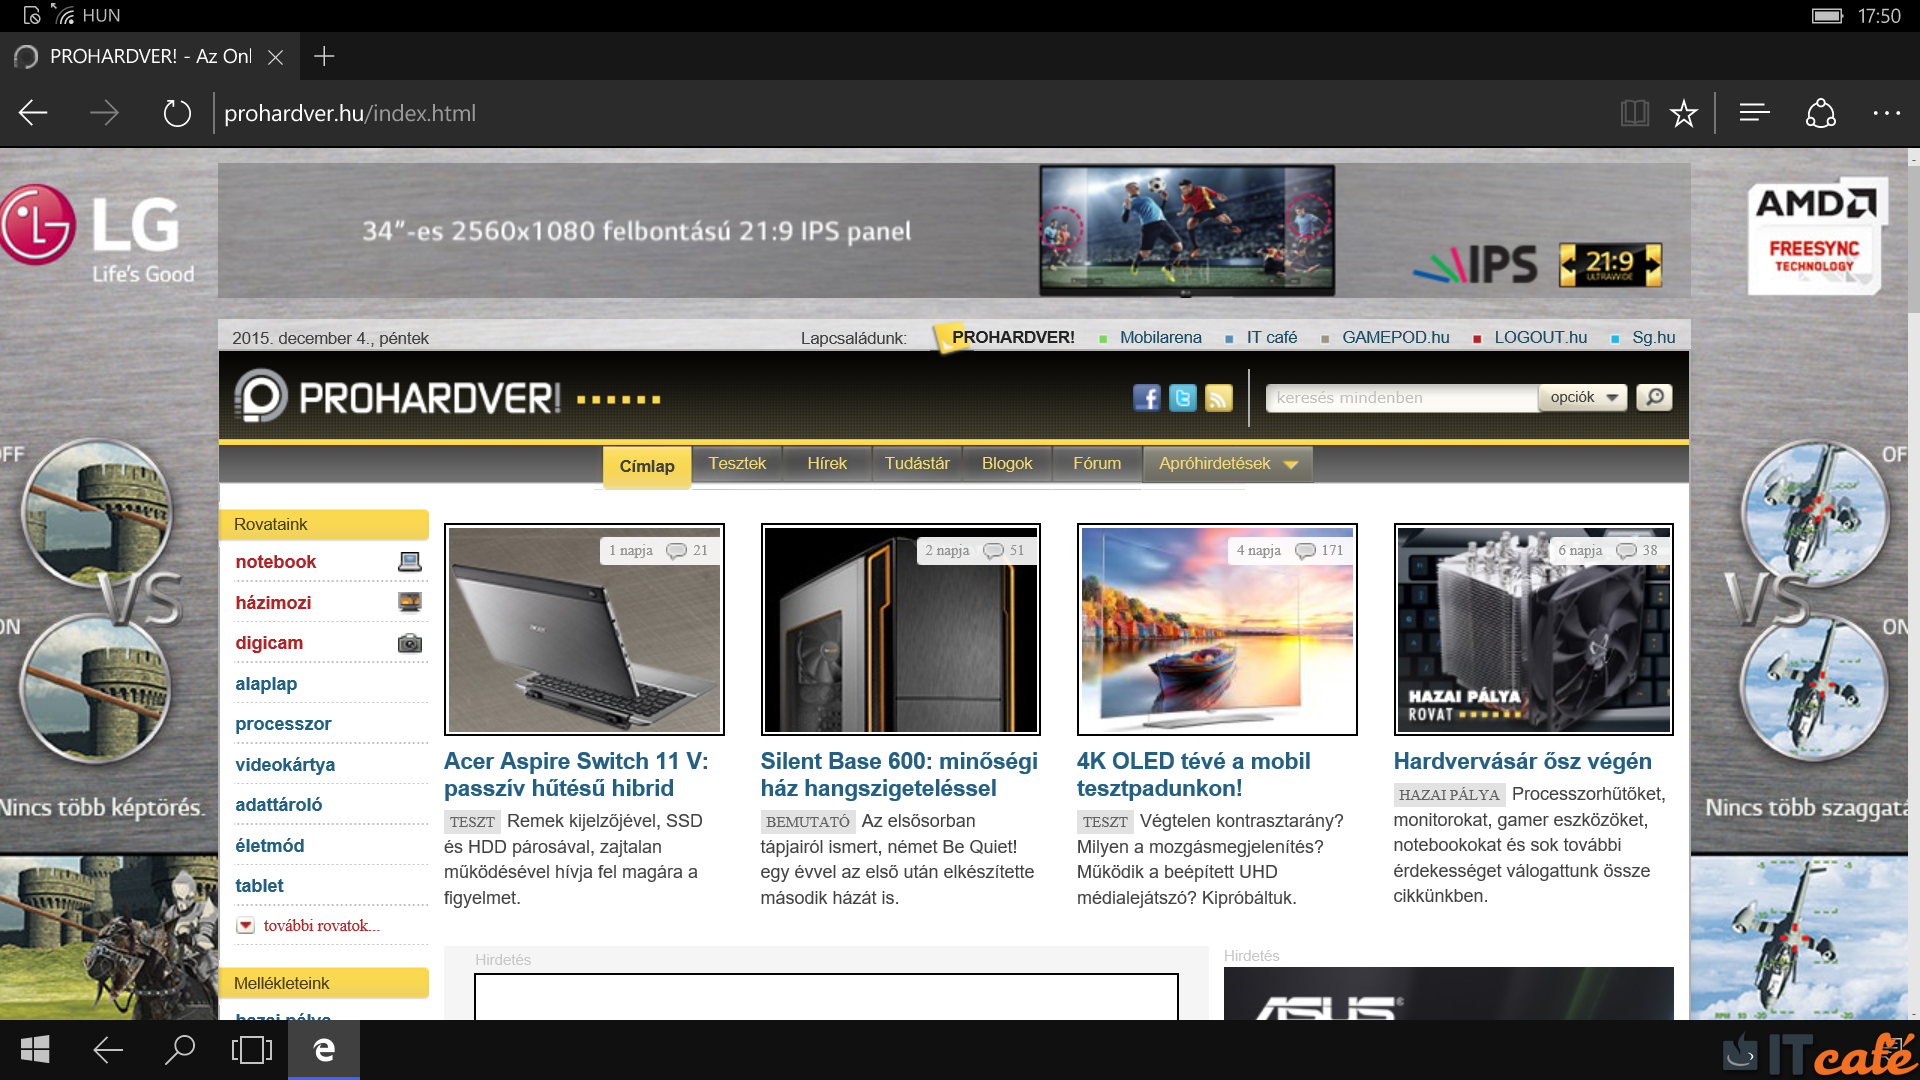Open the Silent Base 600 case thumbnail

click(900, 629)
